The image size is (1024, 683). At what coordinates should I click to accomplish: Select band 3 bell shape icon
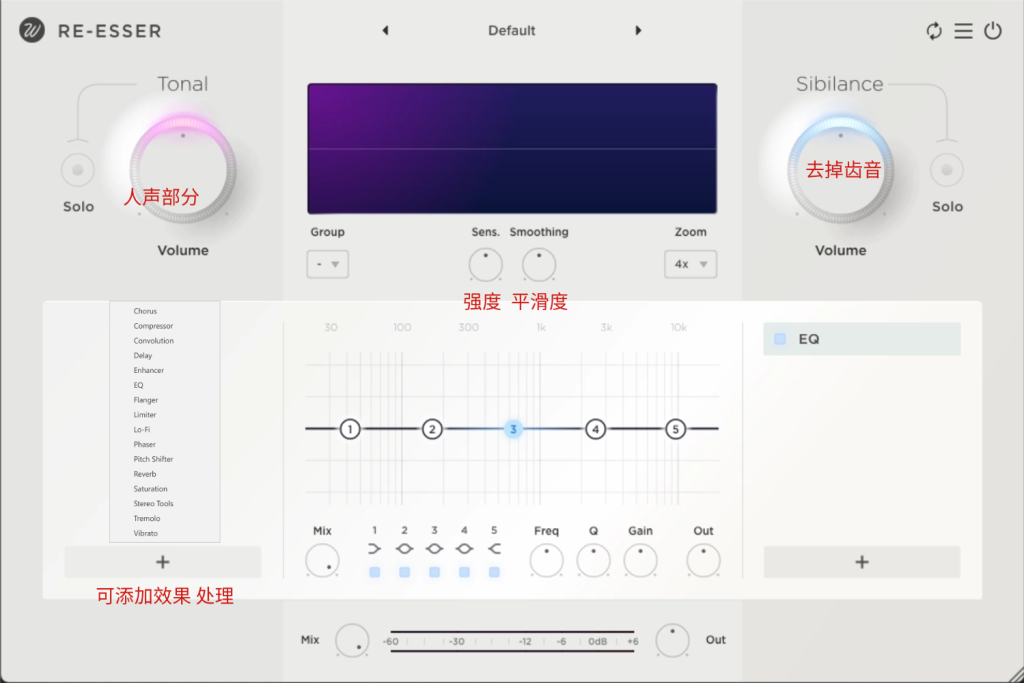click(434, 548)
